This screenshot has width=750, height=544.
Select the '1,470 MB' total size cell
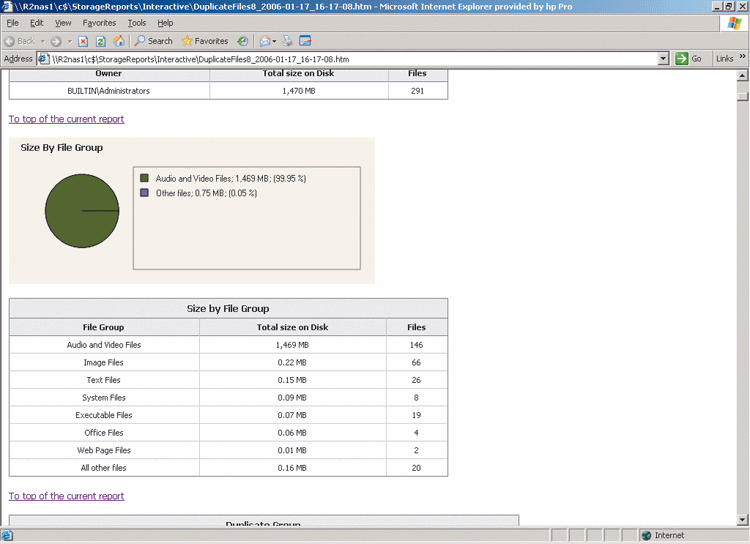pyautogui.click(x=299, y=91)
